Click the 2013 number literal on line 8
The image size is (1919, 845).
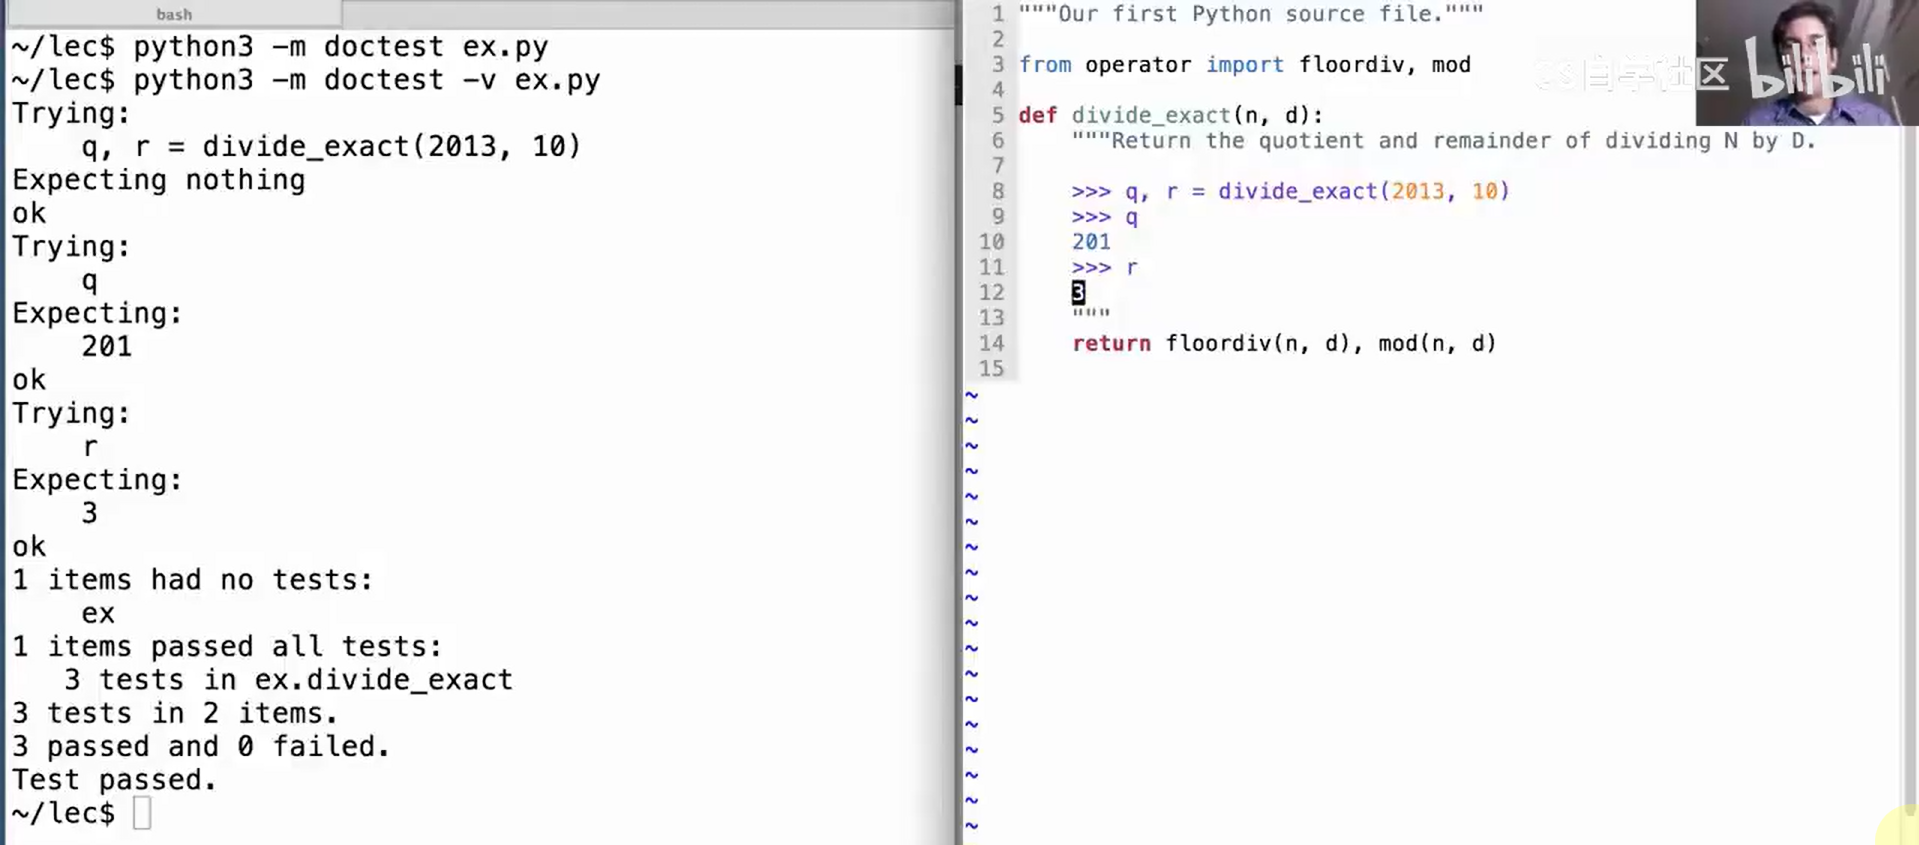tap(1417, 191)
